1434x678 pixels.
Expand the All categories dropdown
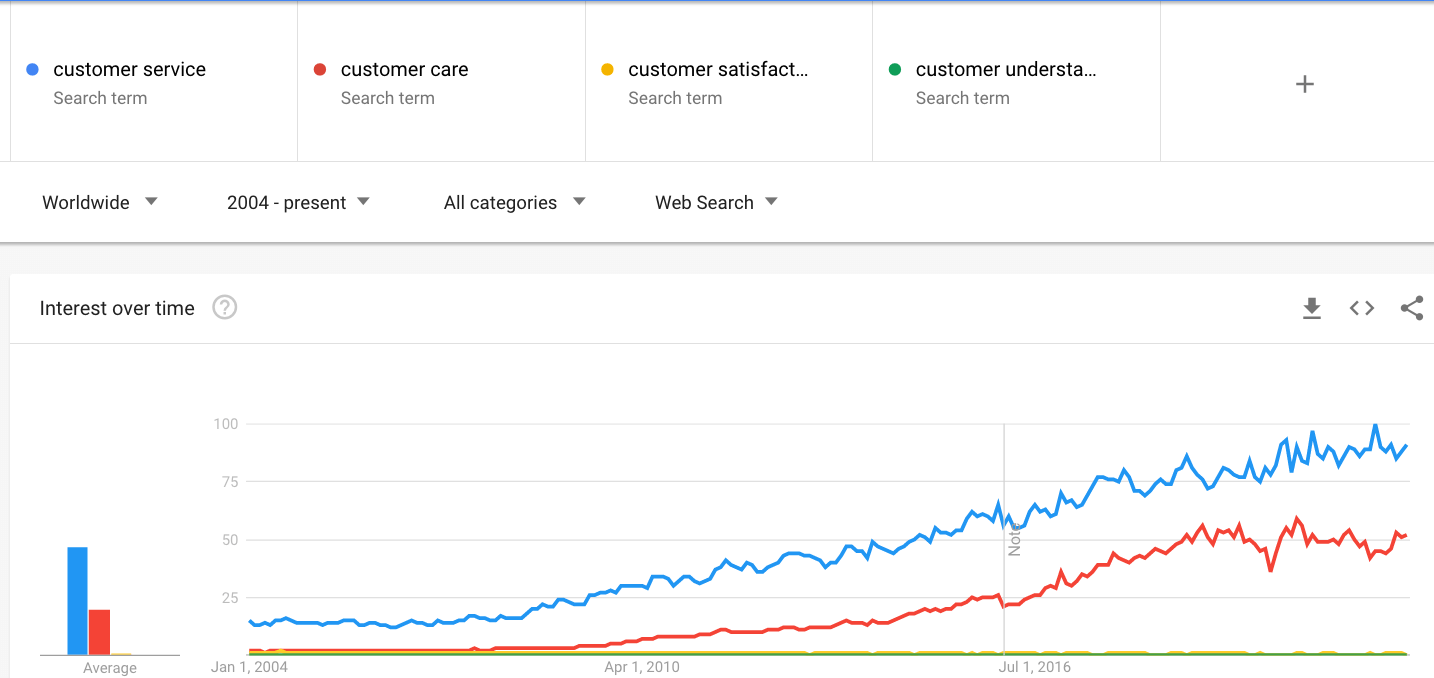[x=514, y=202]
